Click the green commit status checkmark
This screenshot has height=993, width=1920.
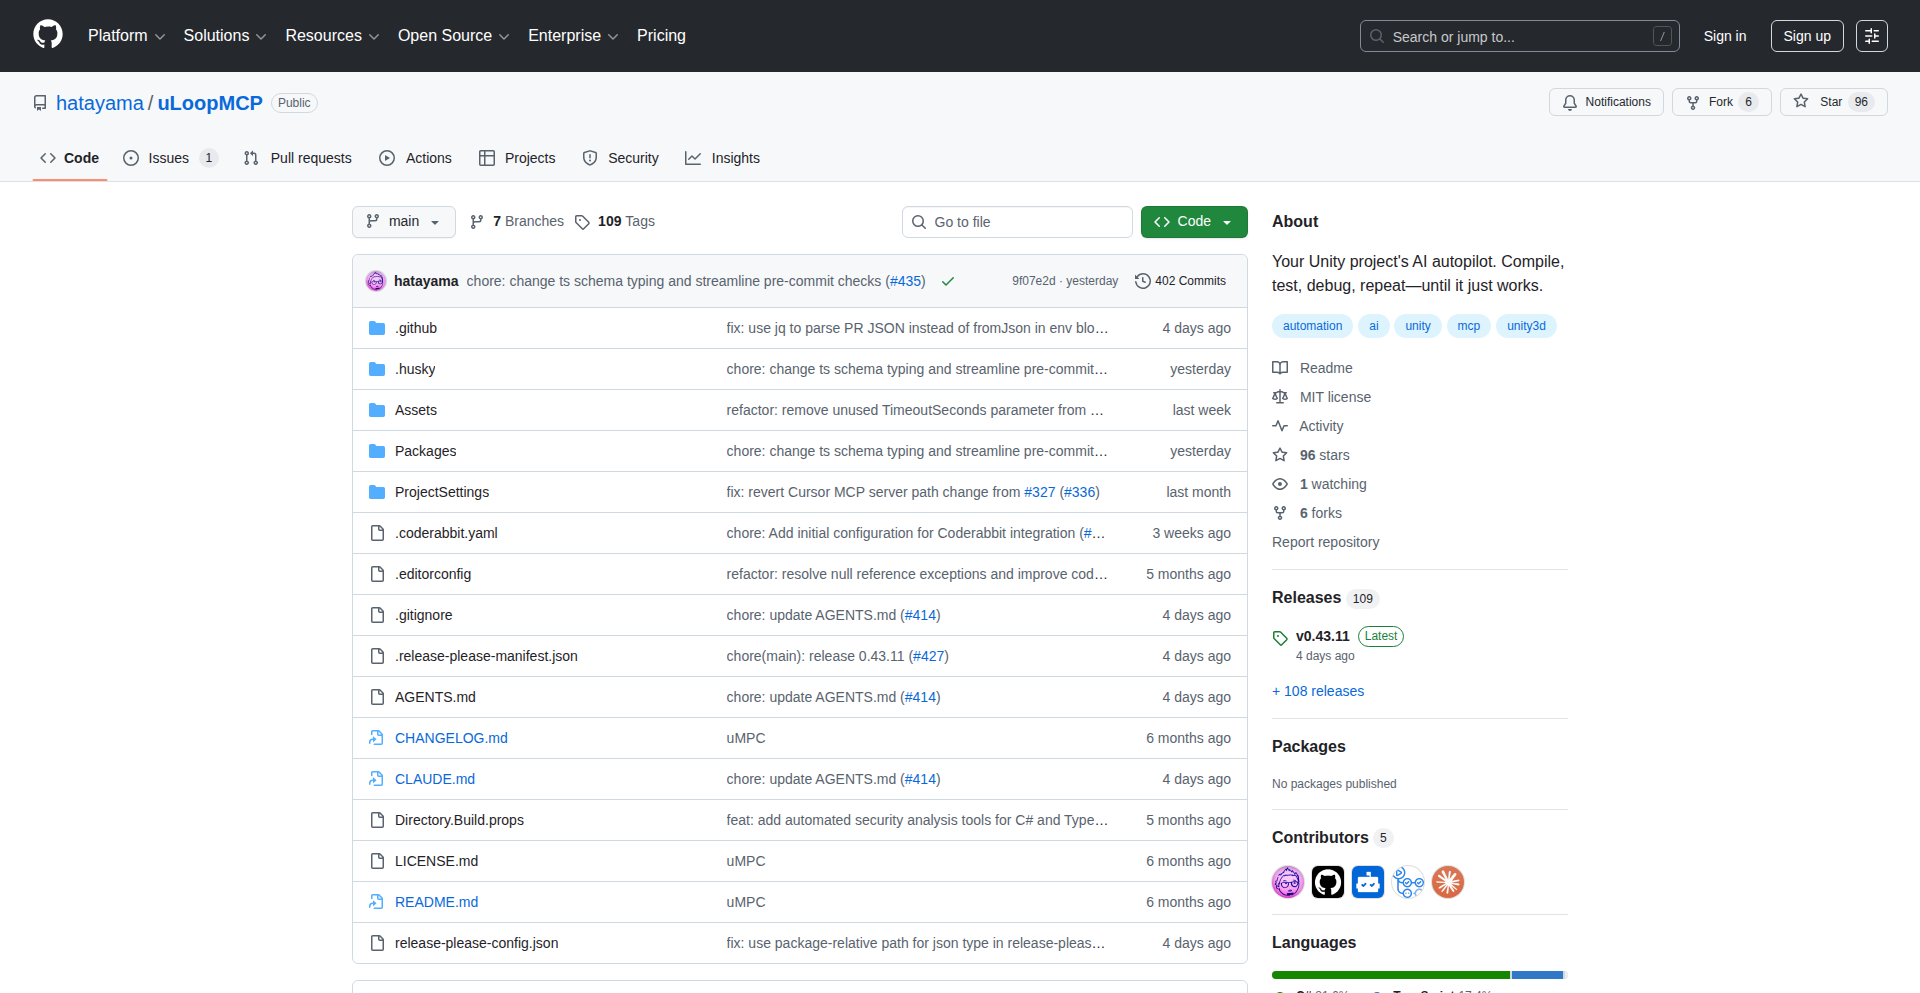[x=948, y=282]
